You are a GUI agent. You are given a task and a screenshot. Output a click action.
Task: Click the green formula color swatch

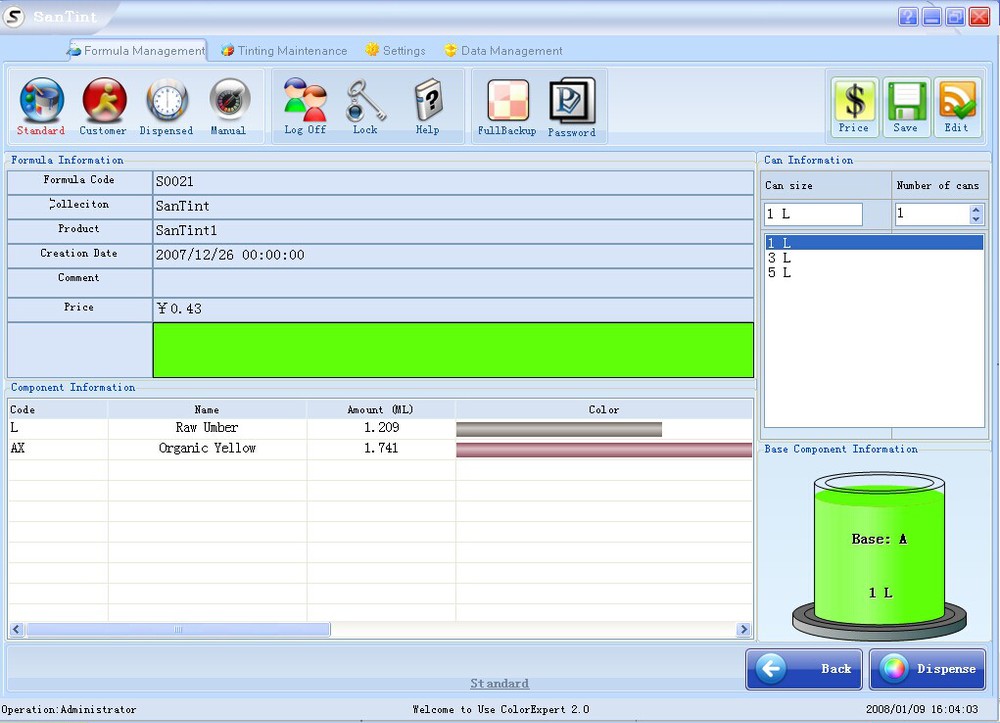pos(453,350)
